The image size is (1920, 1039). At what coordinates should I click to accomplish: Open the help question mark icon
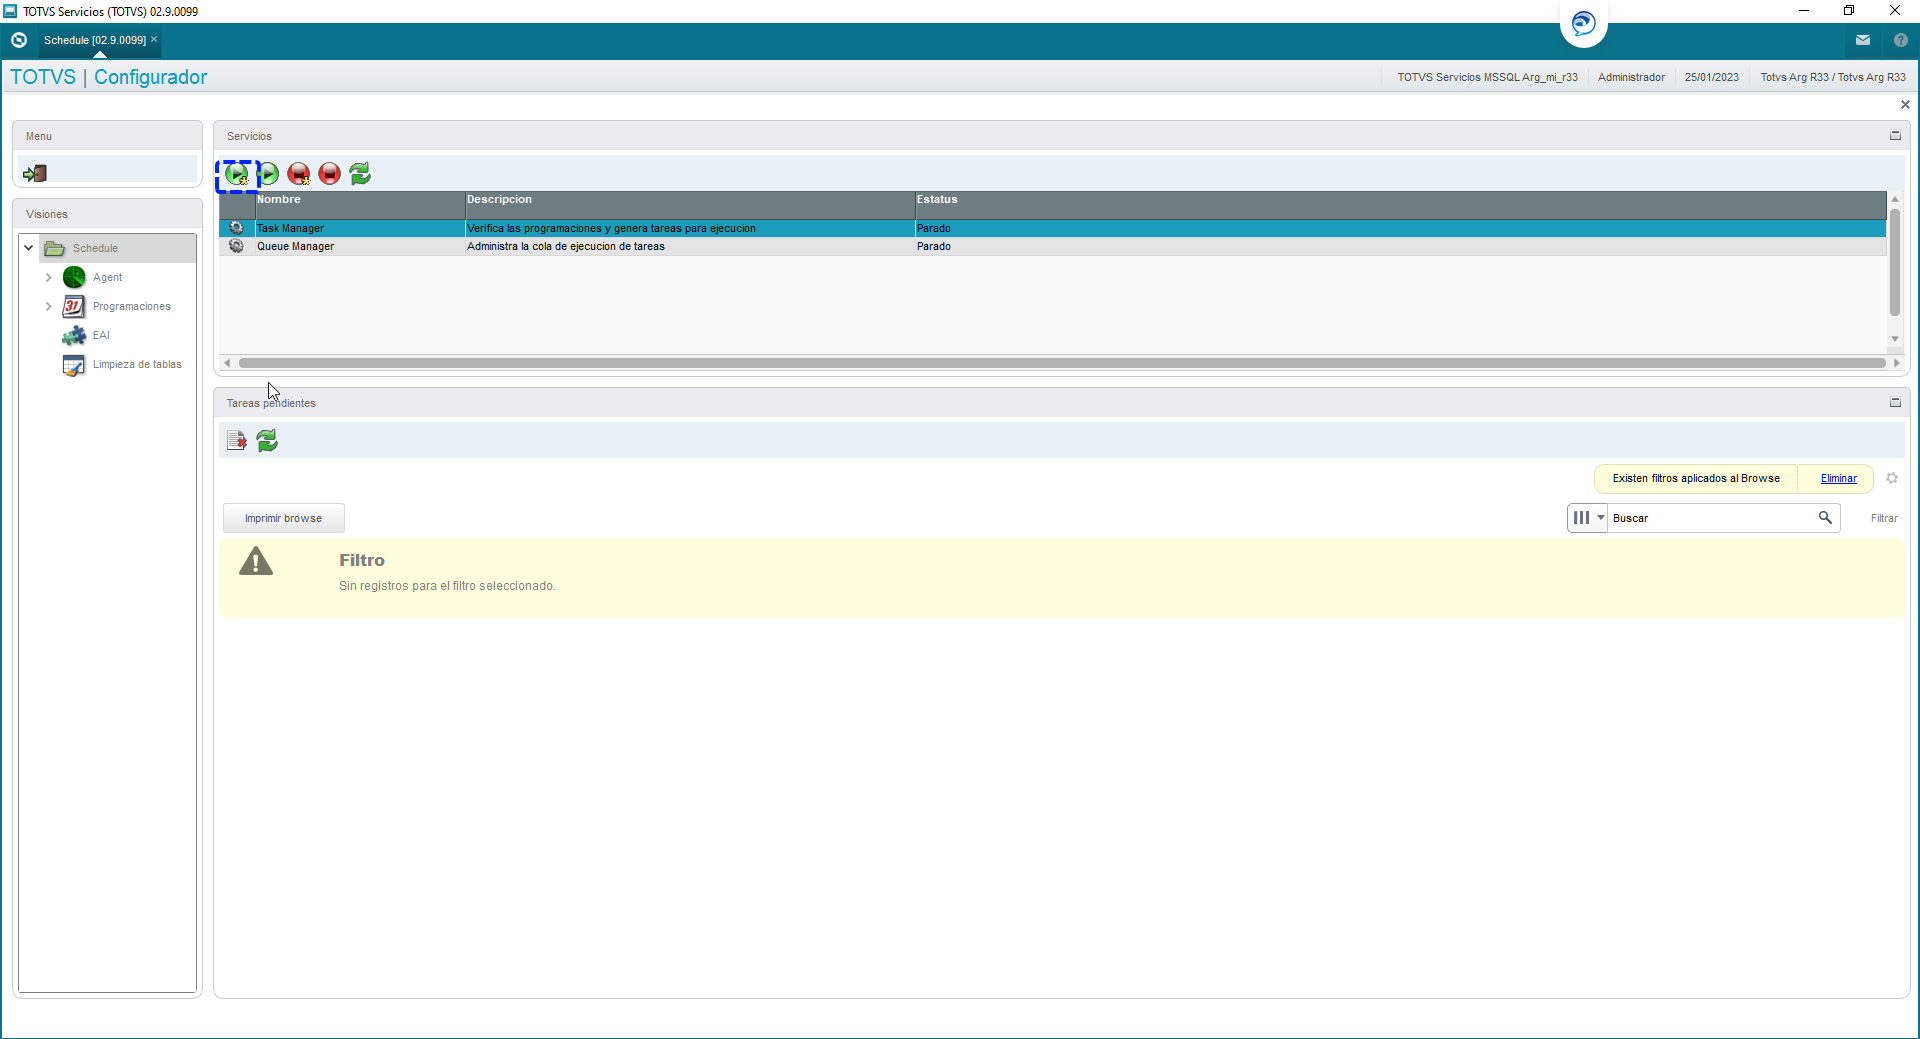1901,40
